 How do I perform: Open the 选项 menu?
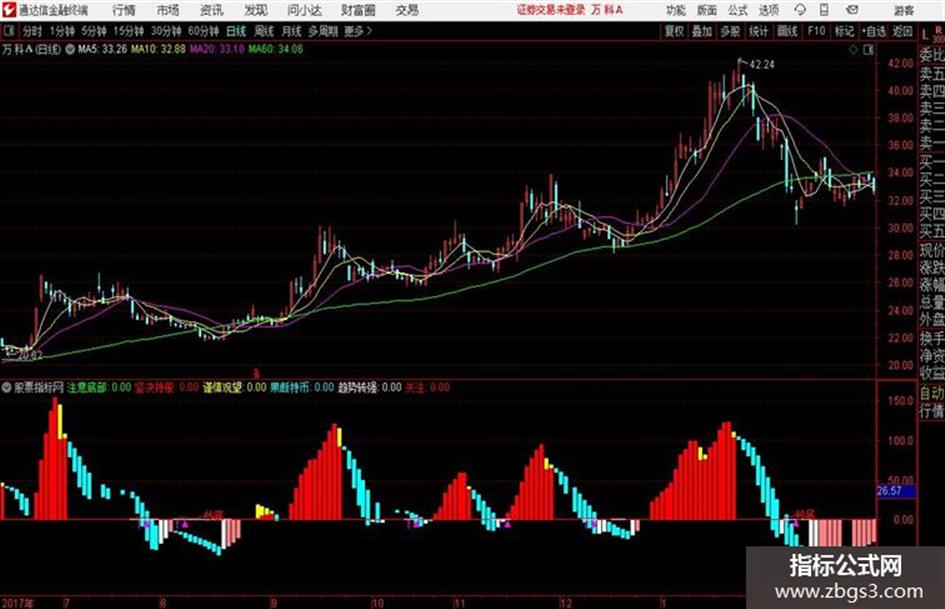point(768,10)
